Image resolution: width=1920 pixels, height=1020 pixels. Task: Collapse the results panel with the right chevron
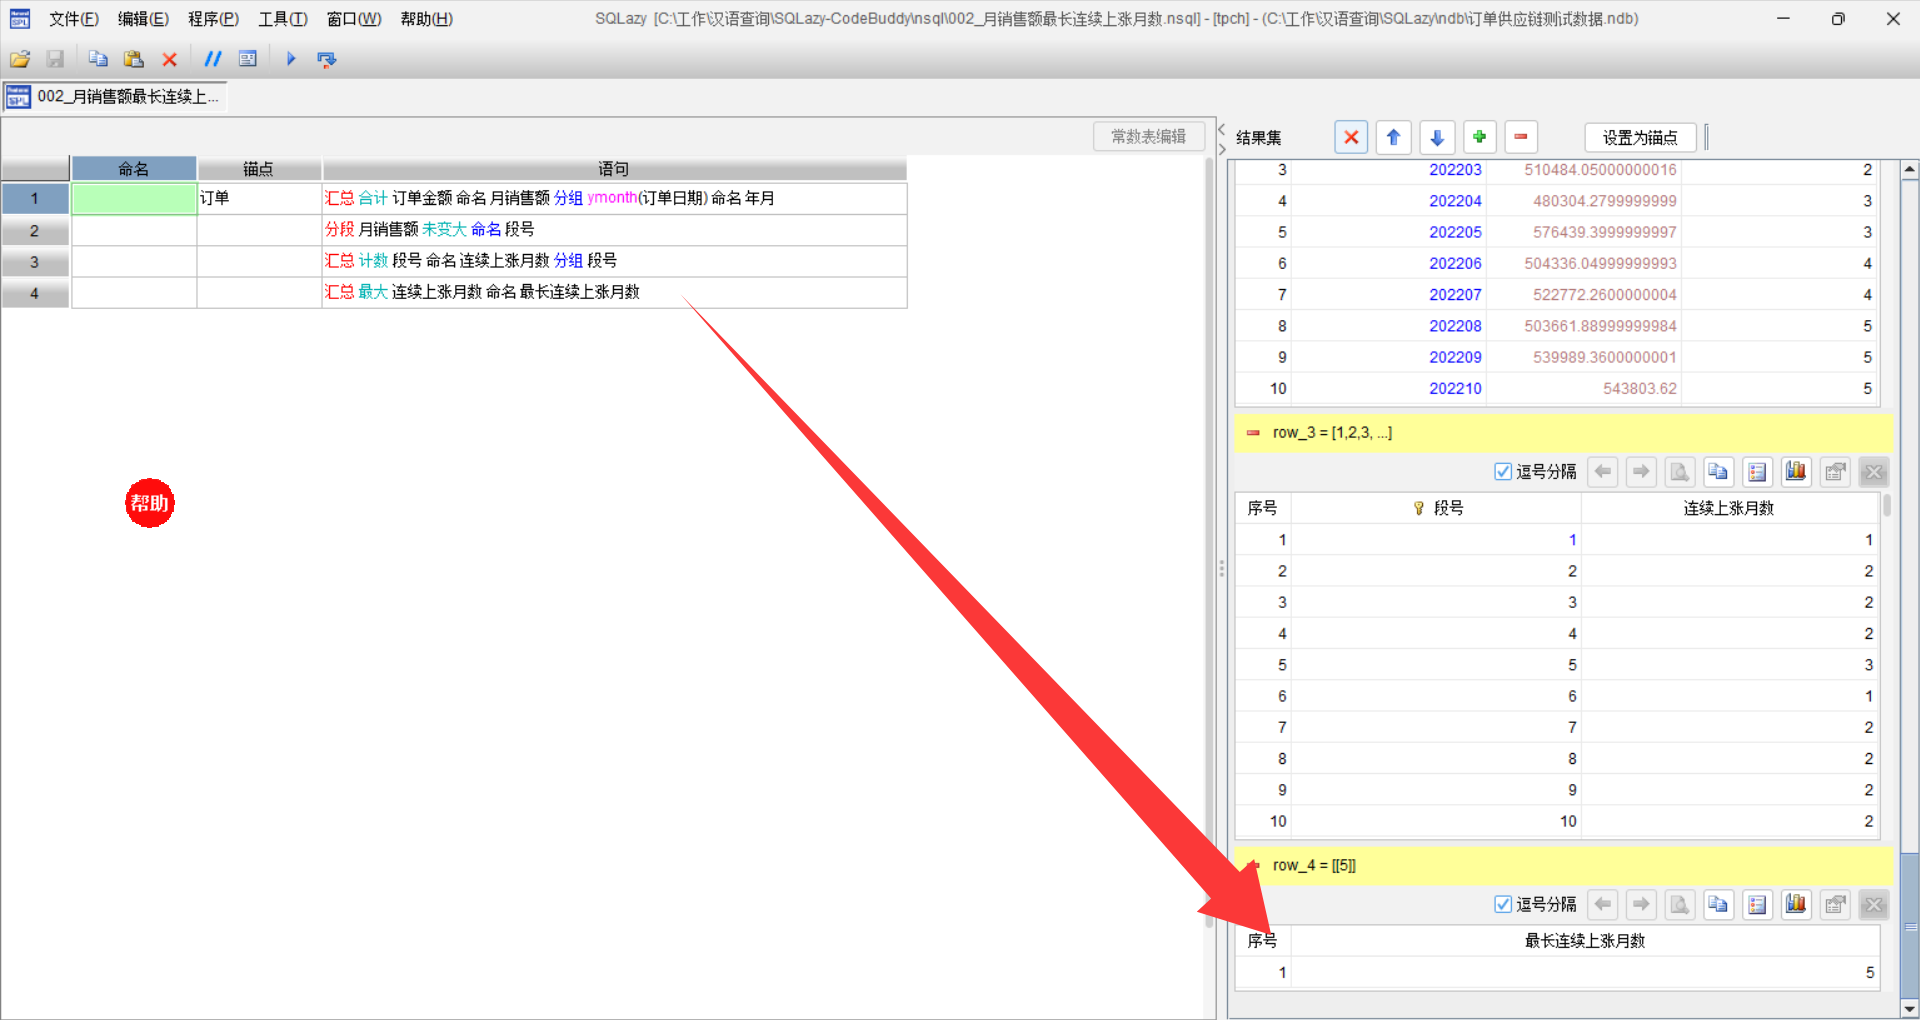1222,149
